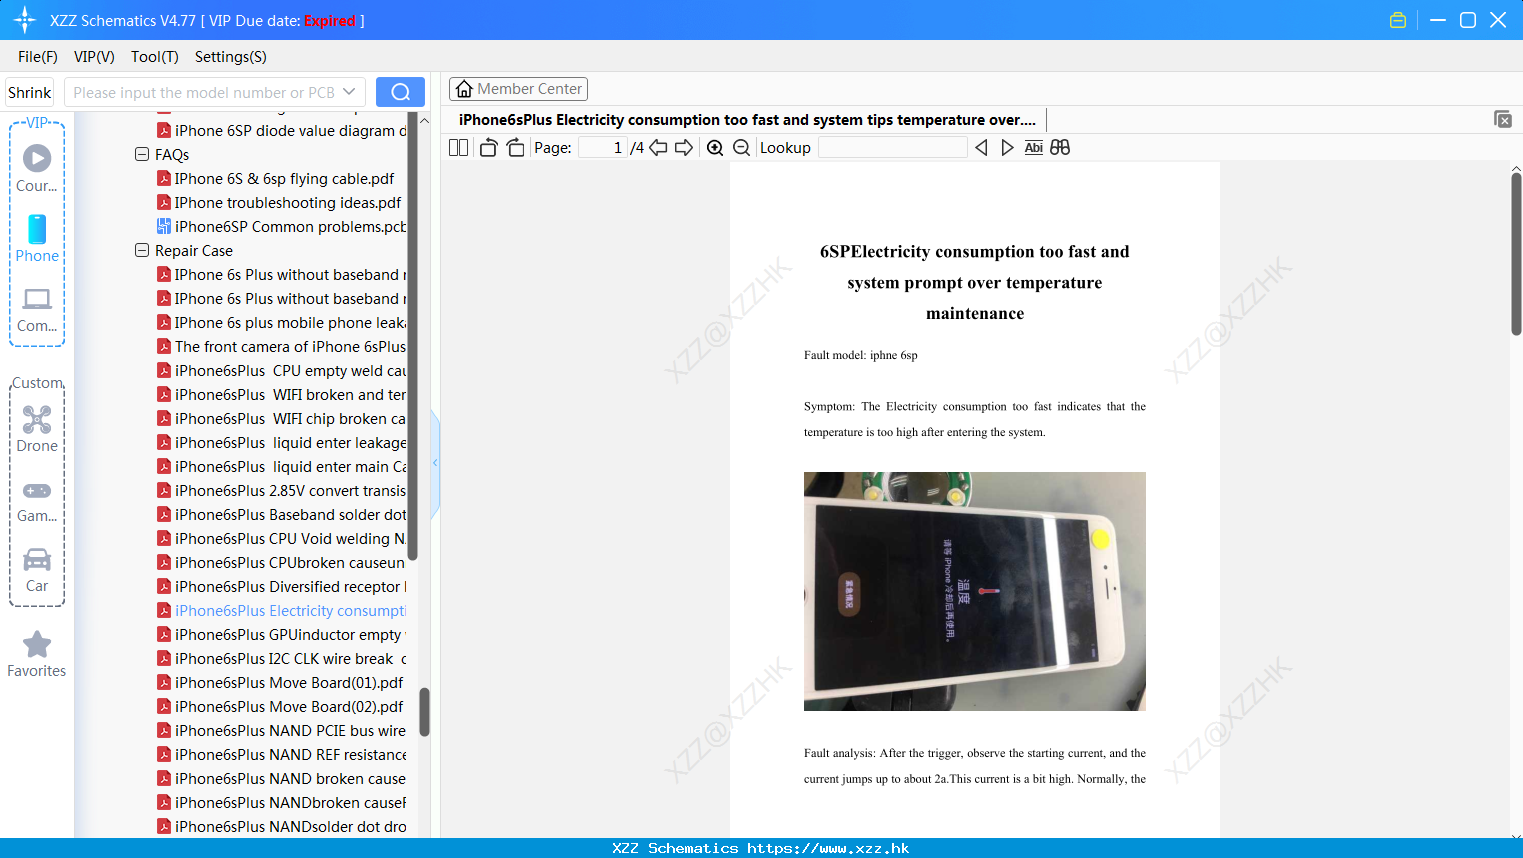Click the blue search button
This screenshot has height=858, width=1523.
click(x=400, y=92)
